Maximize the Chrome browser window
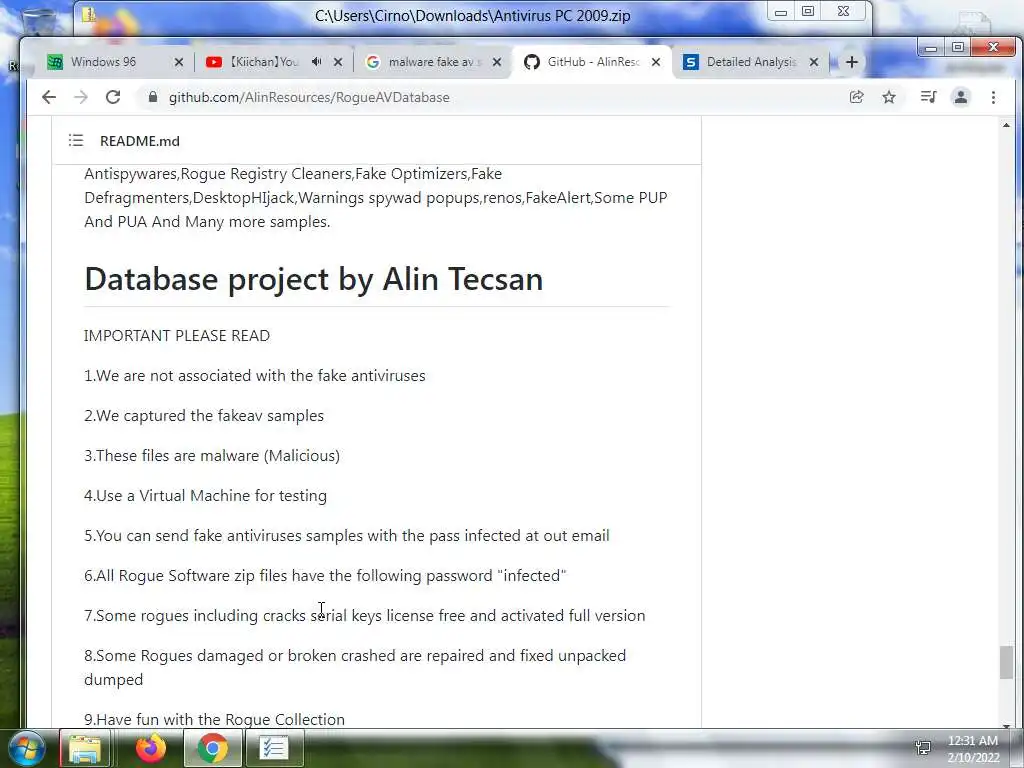 click(958, 47)
